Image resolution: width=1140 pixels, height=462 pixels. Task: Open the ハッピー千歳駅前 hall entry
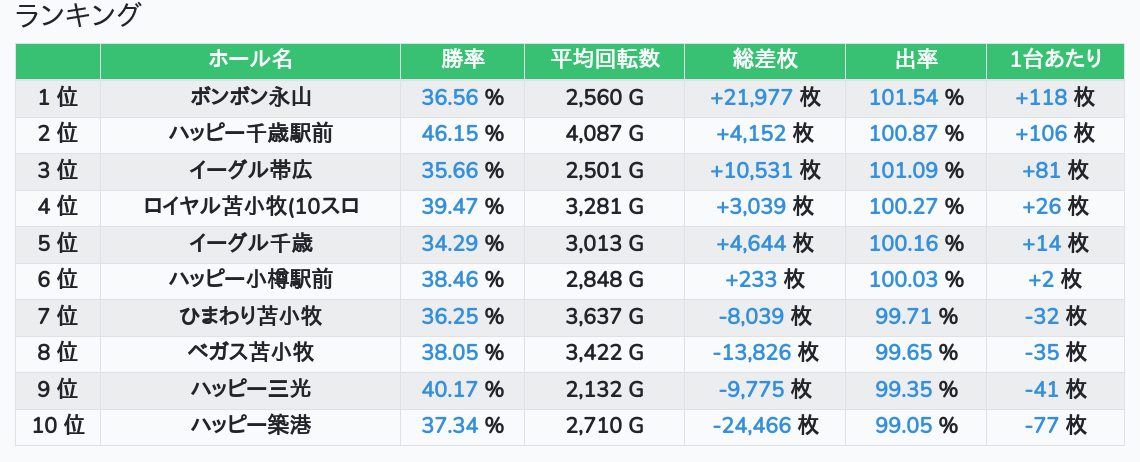(x=251, y=133)
